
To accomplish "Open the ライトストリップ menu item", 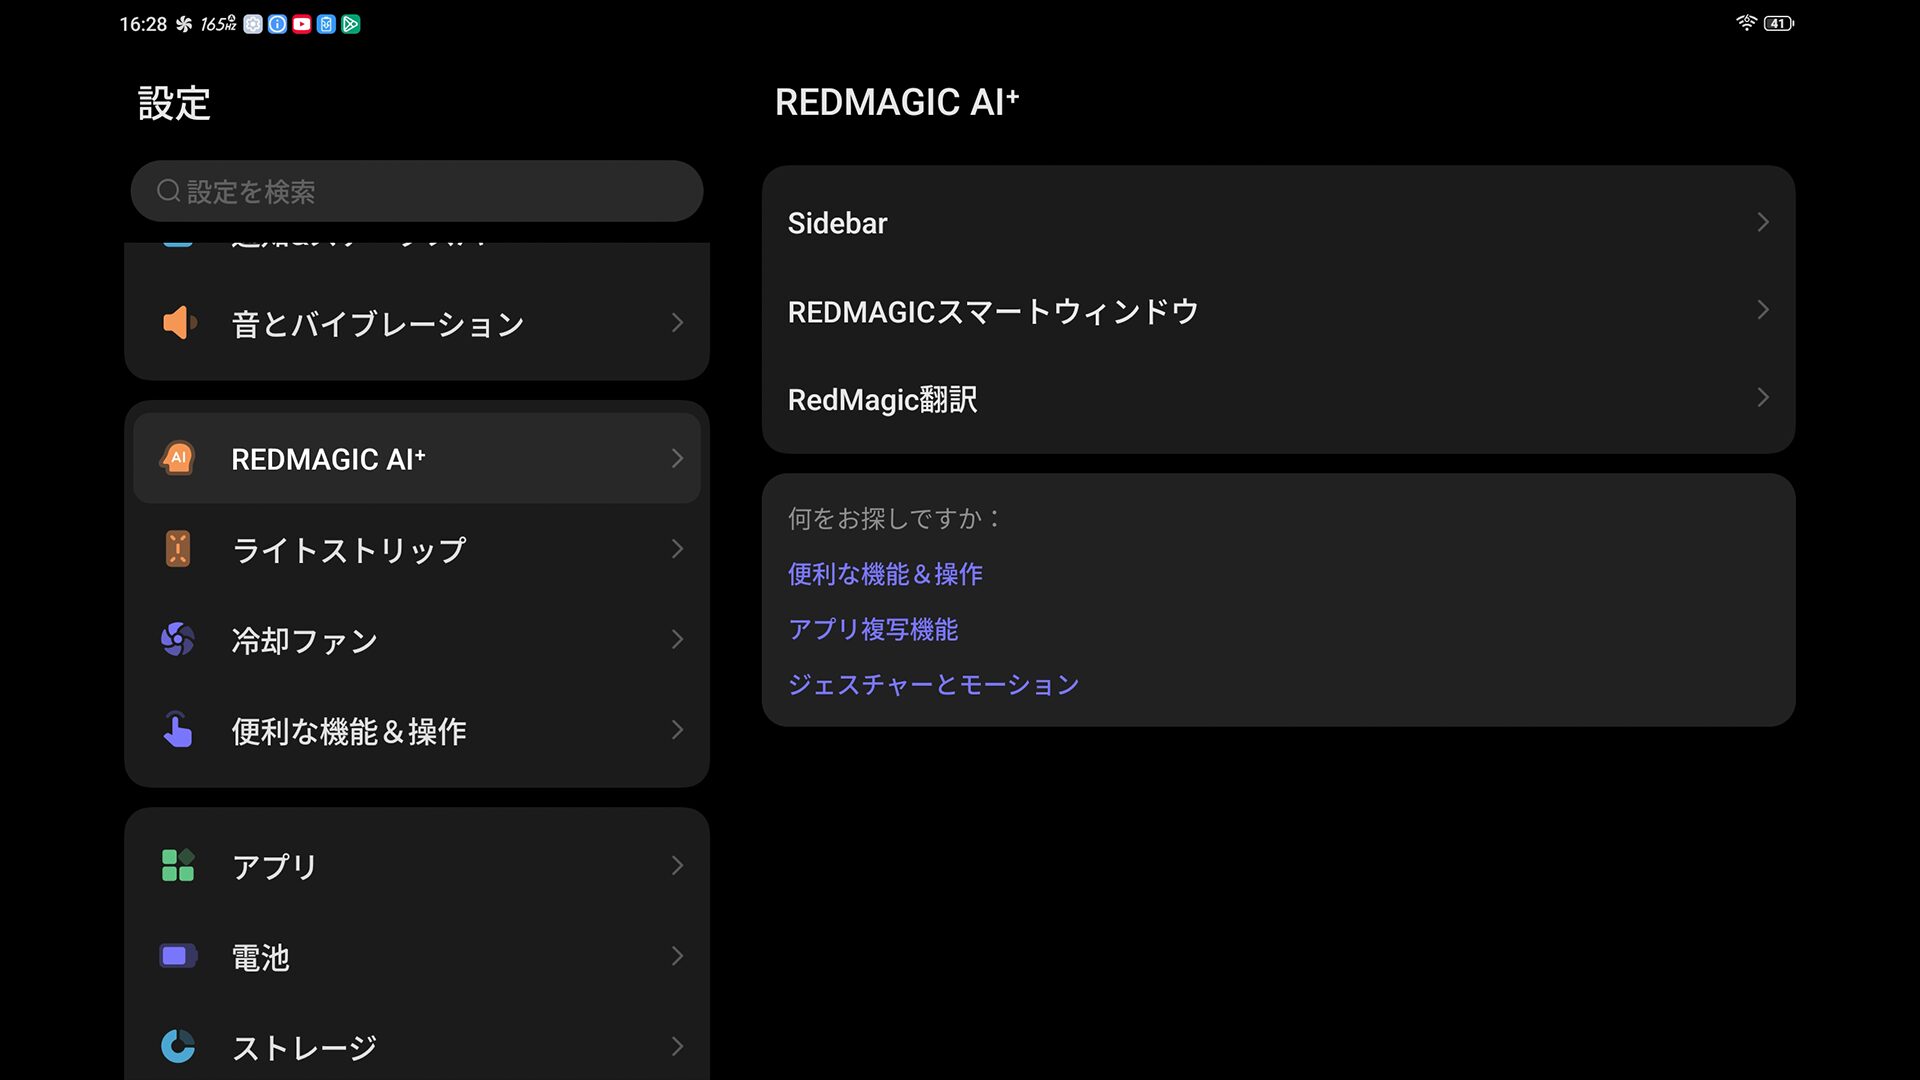I will 348,550.
